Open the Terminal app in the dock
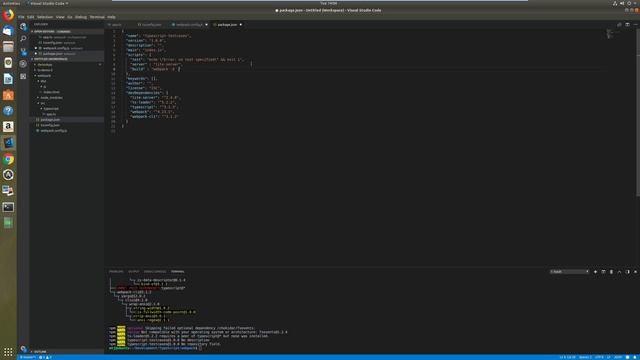 (8, 207)
